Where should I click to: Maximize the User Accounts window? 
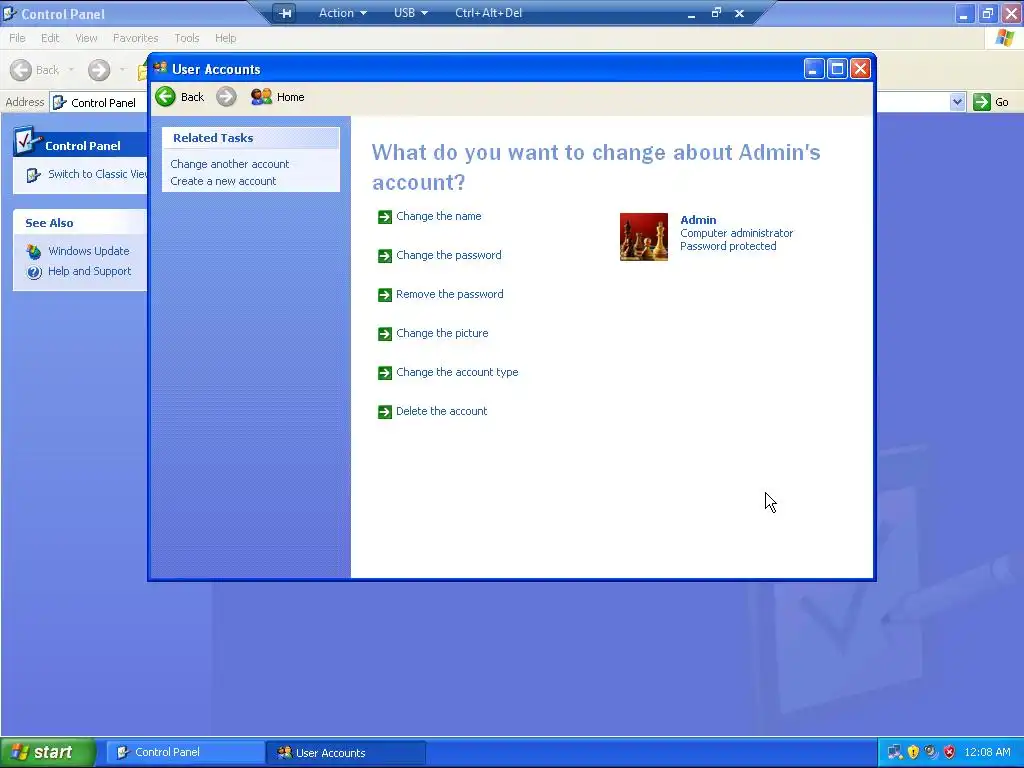pyautogui.click(x=837, y=69)
